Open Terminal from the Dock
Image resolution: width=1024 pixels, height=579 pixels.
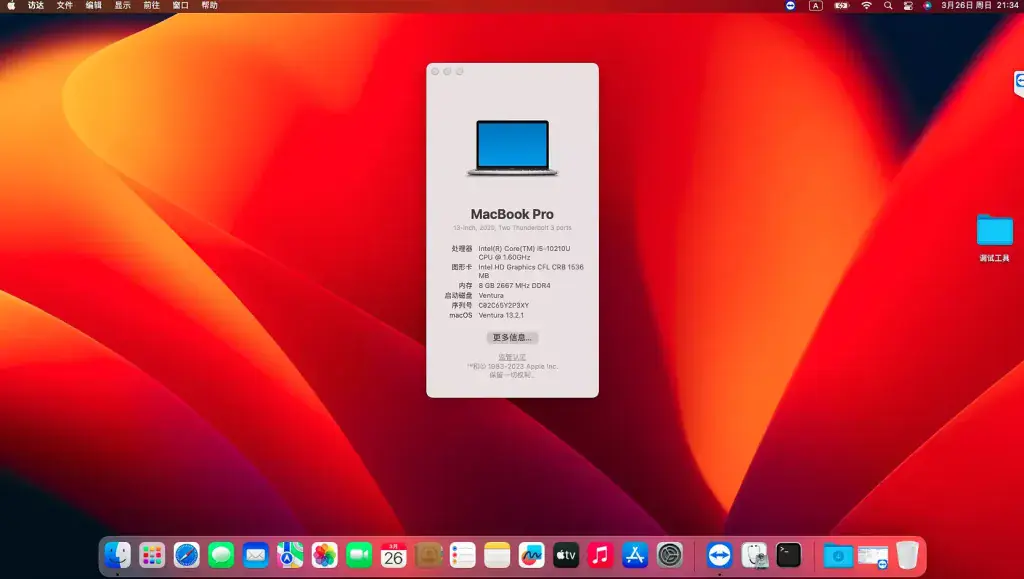[x=788, y=556]
